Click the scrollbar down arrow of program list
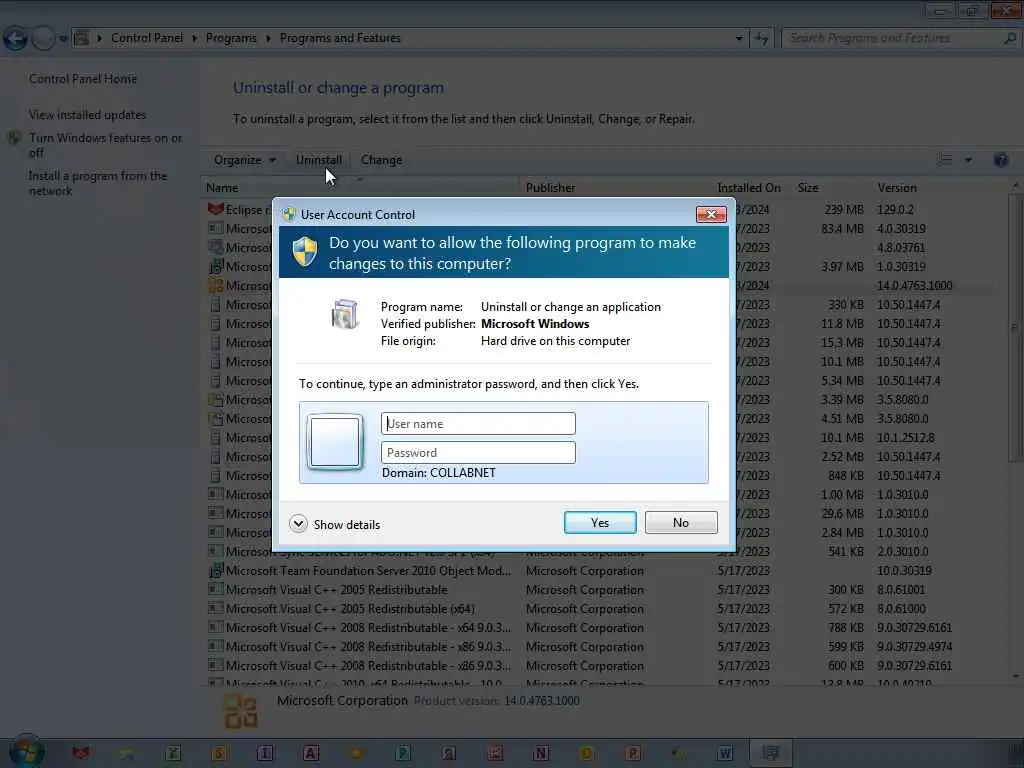This screenshot has width=1024, height=768. pyautogui.click(x=1015, y=677)
